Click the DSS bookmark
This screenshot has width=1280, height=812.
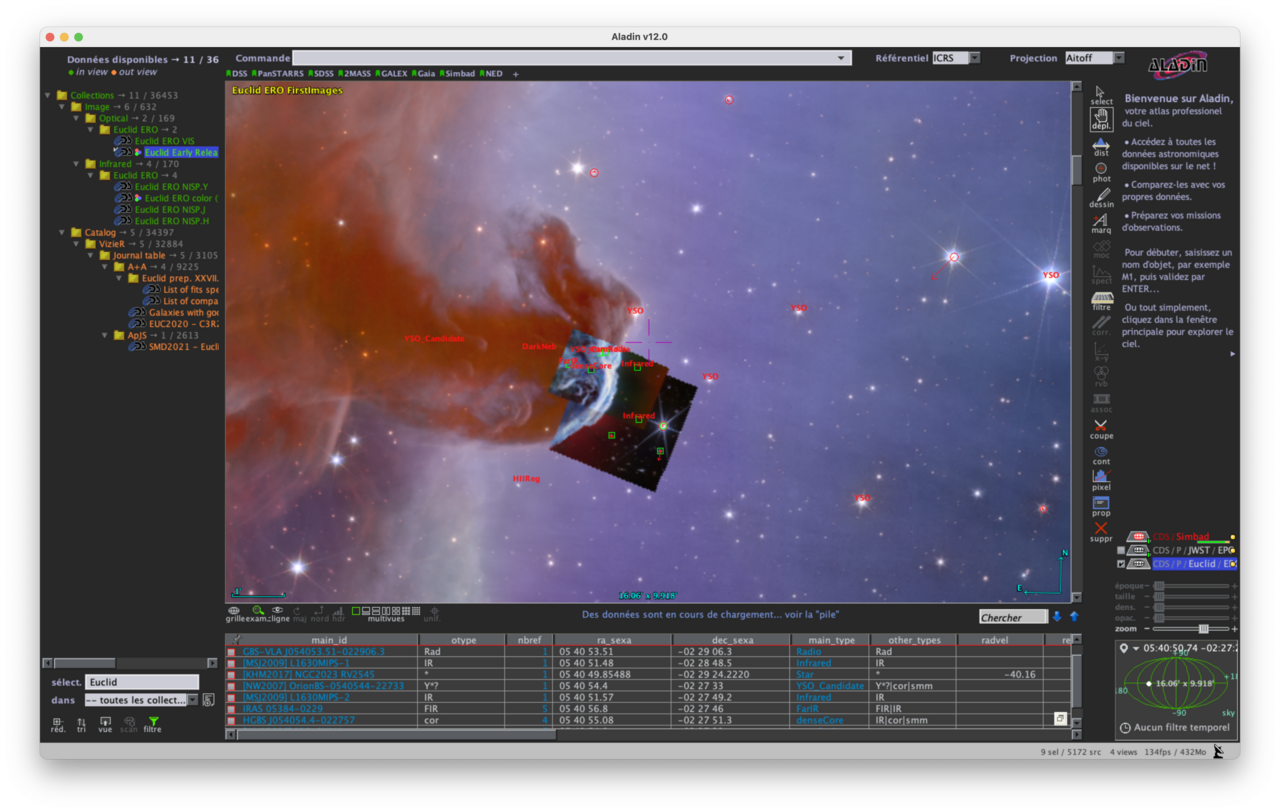point(237,74)
